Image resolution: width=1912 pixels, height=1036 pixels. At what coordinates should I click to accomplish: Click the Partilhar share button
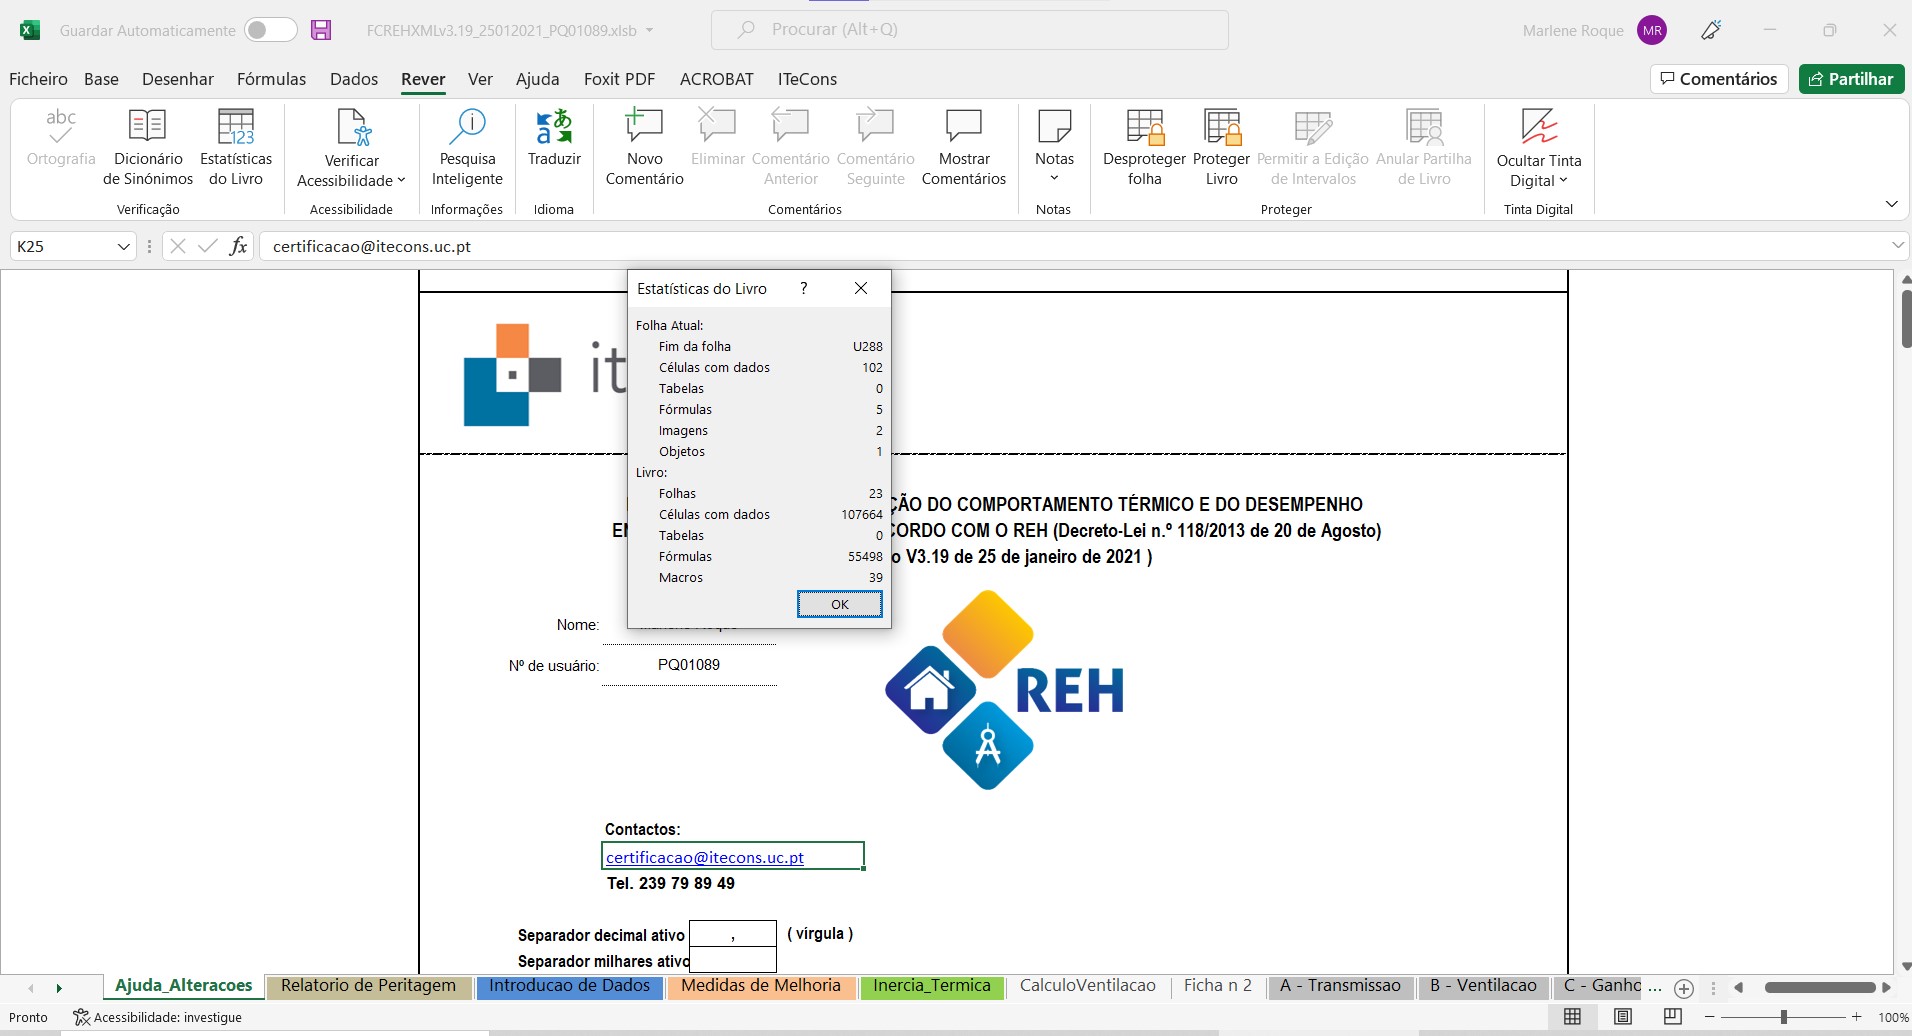(x=1851, y=79)
